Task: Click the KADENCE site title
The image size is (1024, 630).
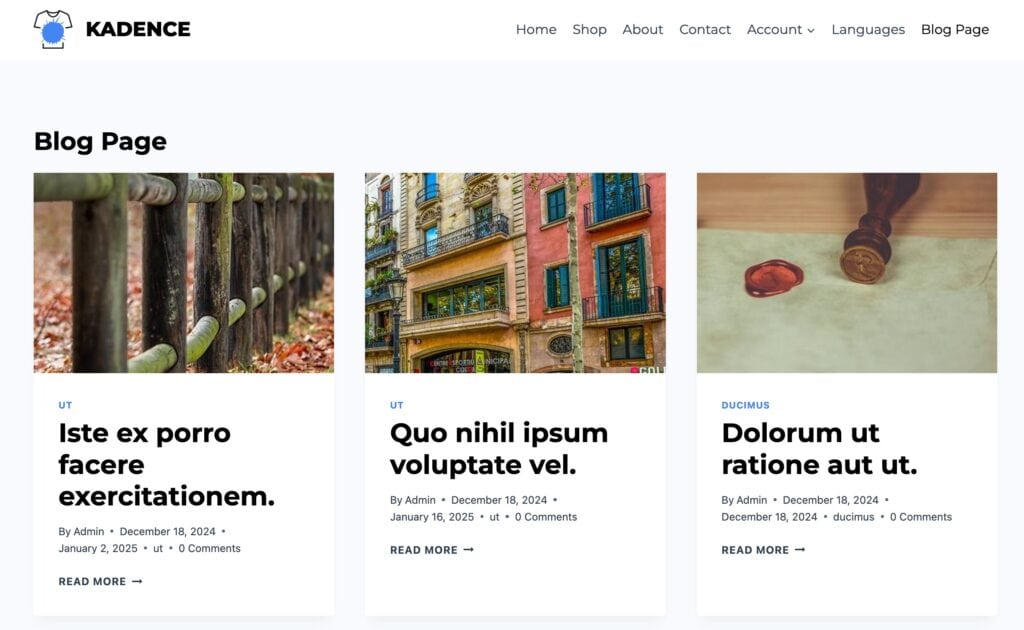Action: tap(138, 30)
